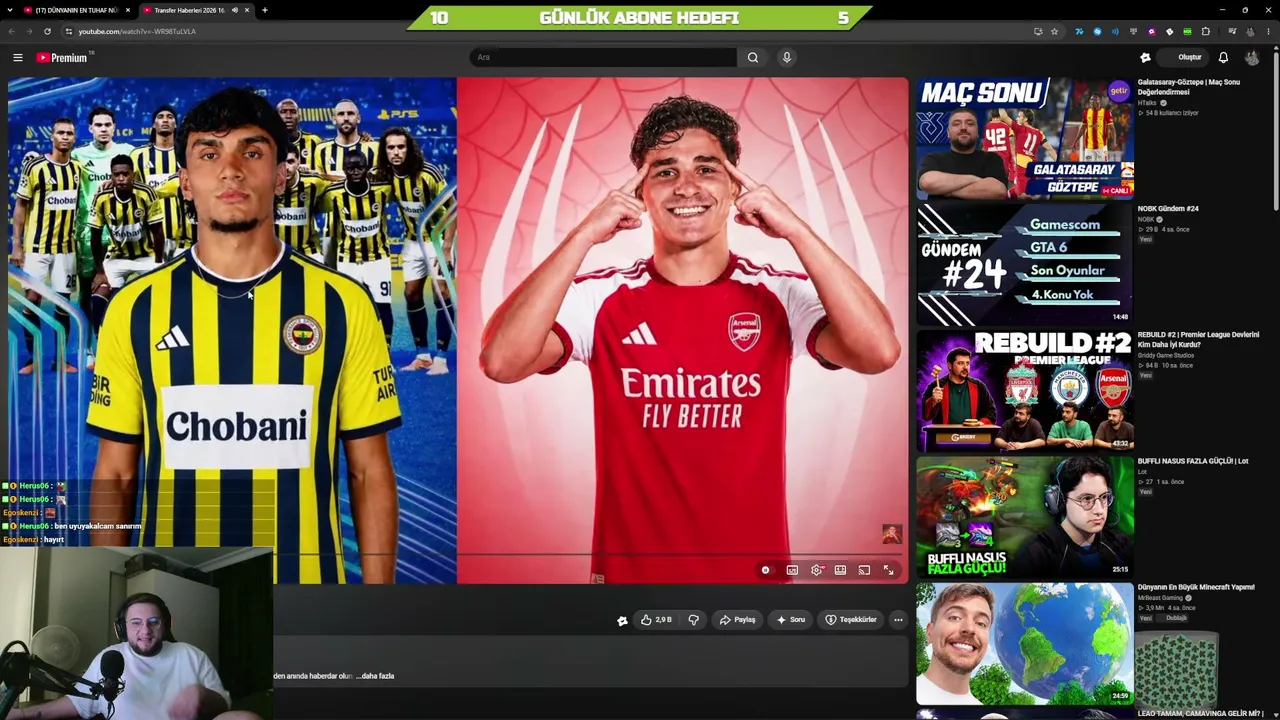Screen dimensions: 1280x720
Task: Open the REBUILD #2 Premier League Devlerini title
Action: (1198, 340)
